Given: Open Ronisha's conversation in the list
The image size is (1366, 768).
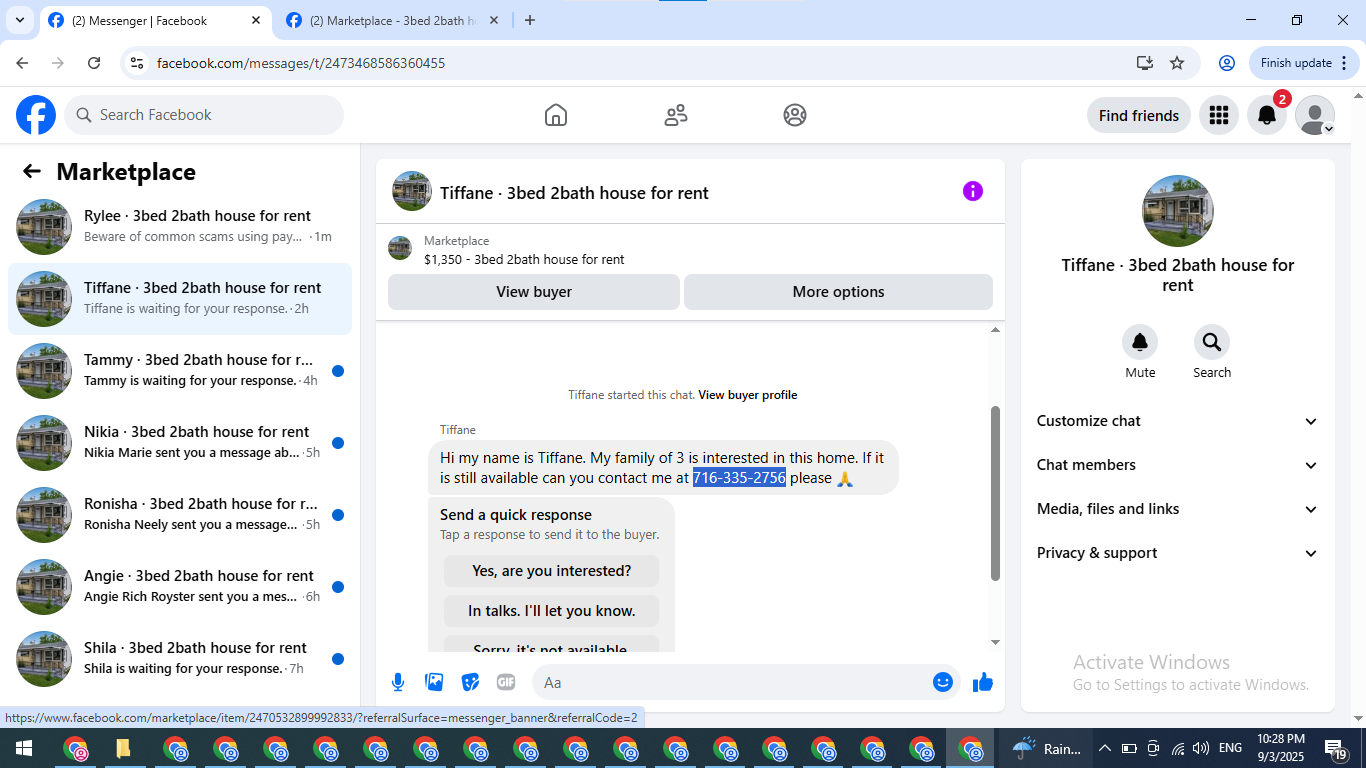Looking at the screenshot, I should (x=180, y=515).
